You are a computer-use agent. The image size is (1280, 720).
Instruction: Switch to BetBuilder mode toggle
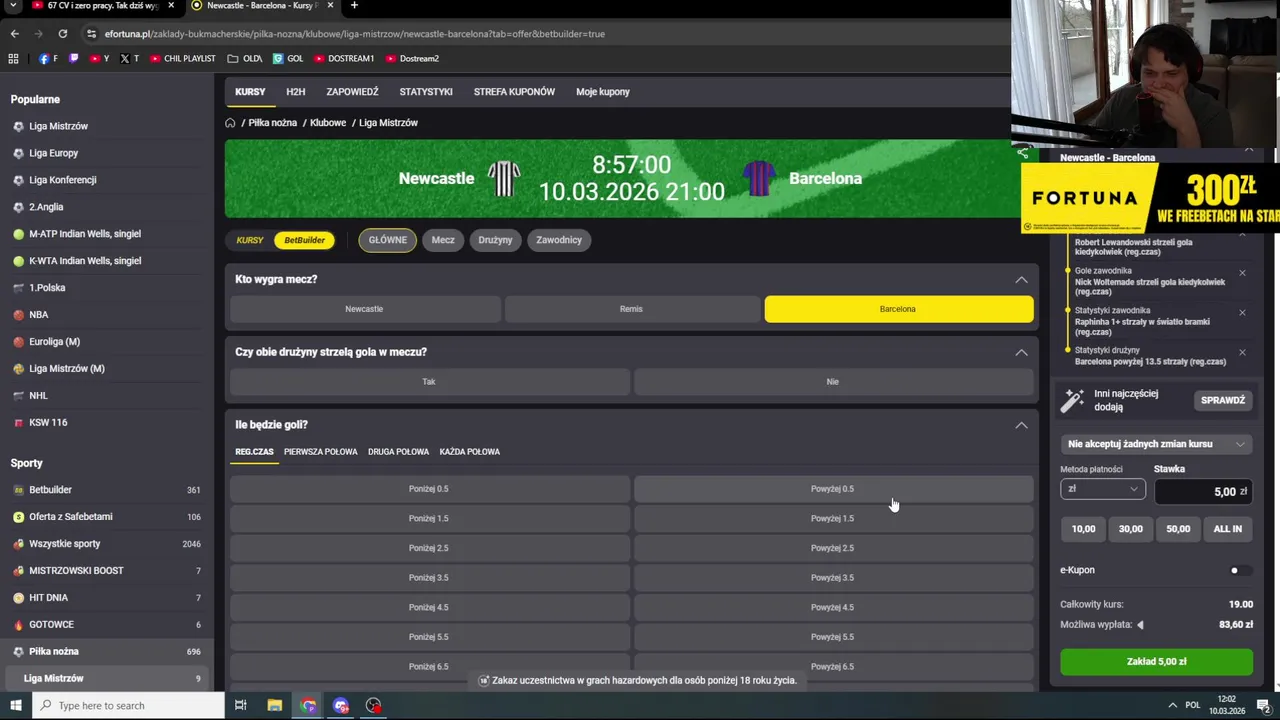[x=305, y=240]
